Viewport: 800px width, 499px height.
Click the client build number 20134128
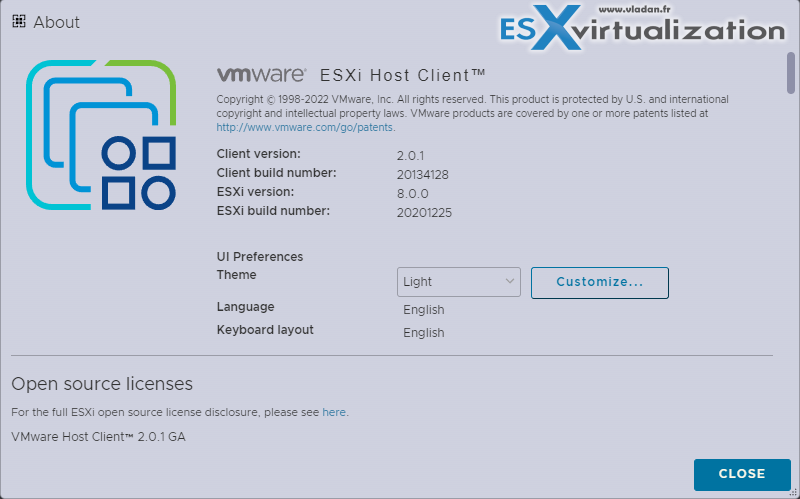point(422,174)
